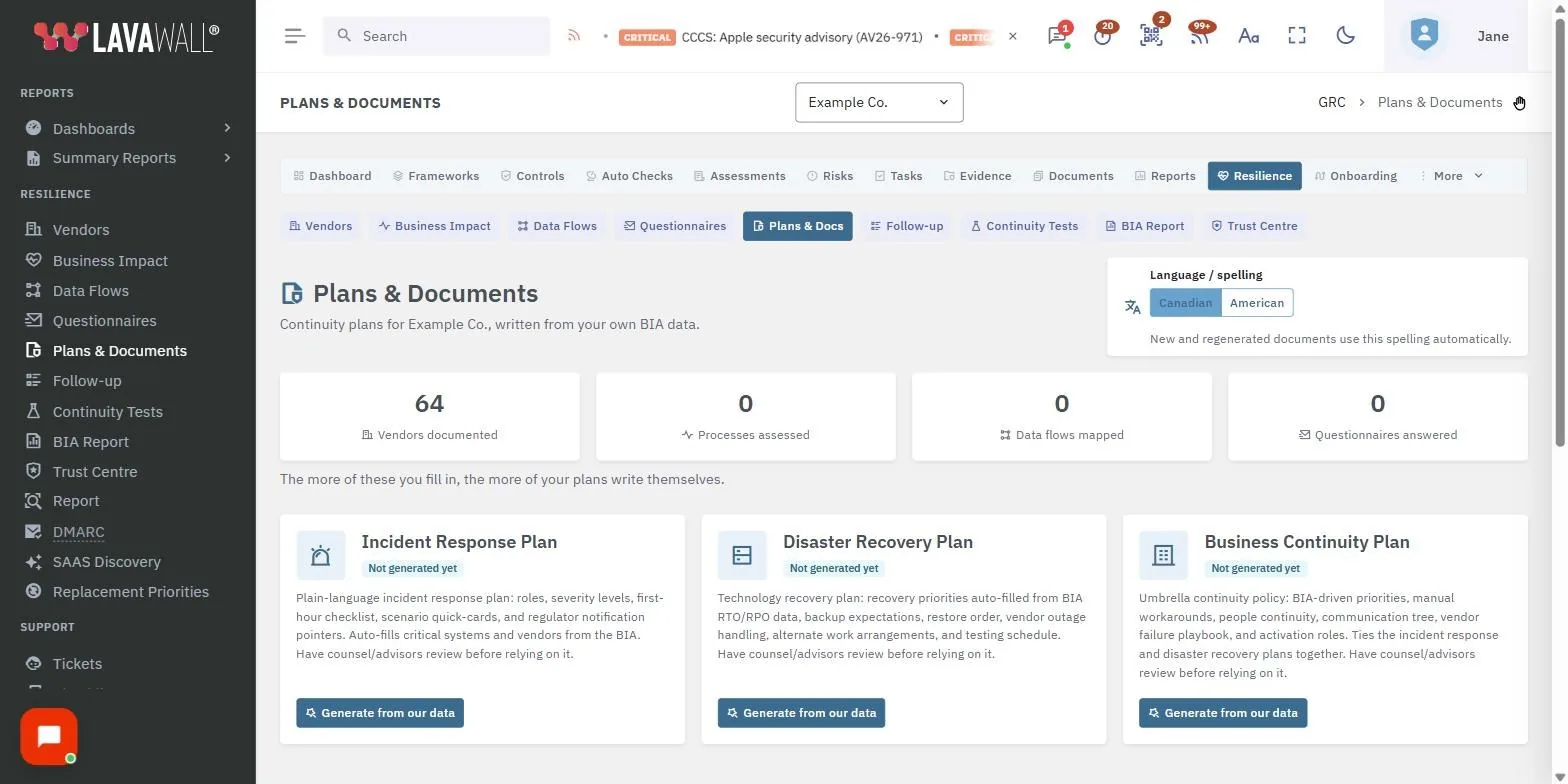
Task: Click the Business Continuity Plan building icon
Action: [x=1163, y=555]
